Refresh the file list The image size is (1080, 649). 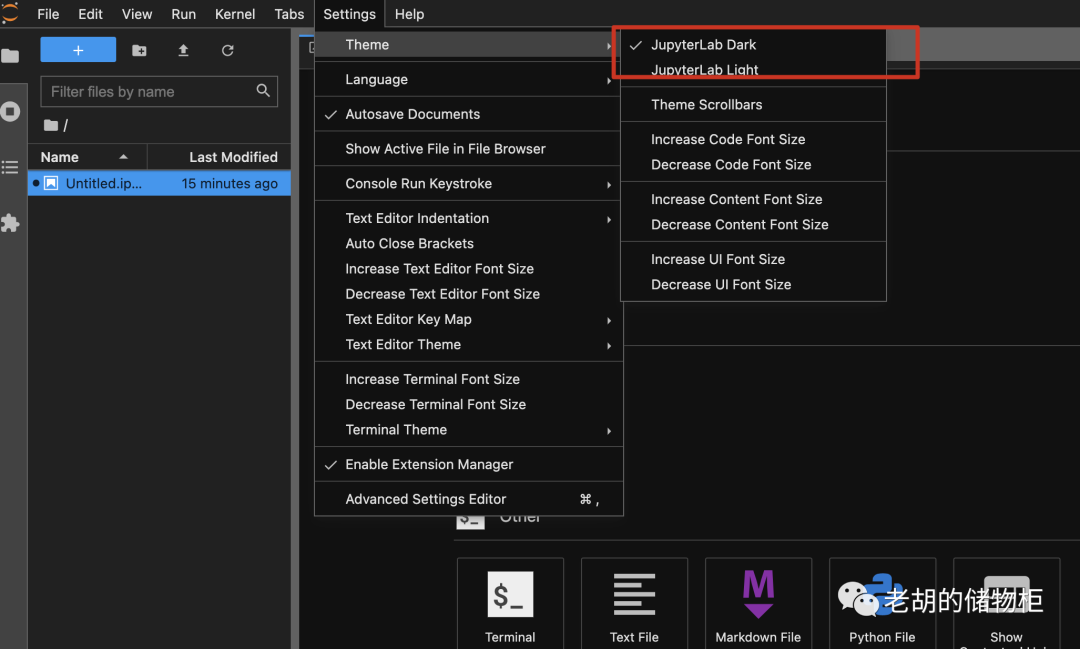tap(227, 50)
